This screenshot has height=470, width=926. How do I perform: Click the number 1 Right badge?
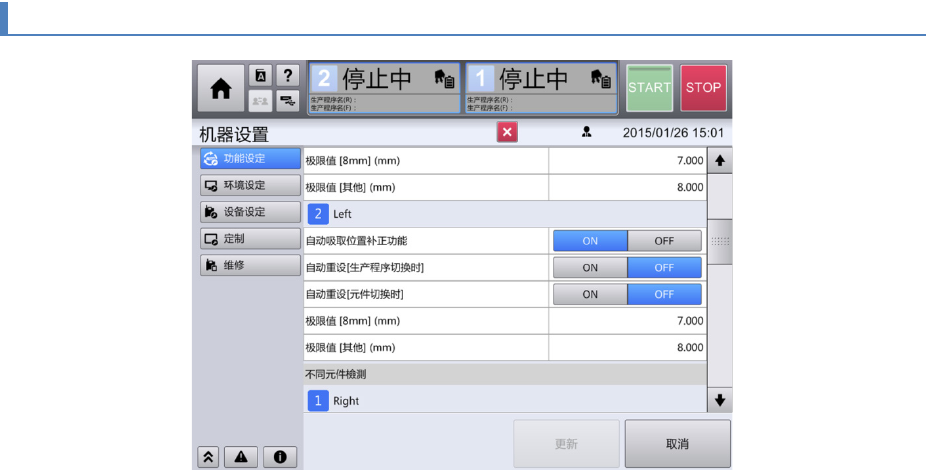pos(318,401)
